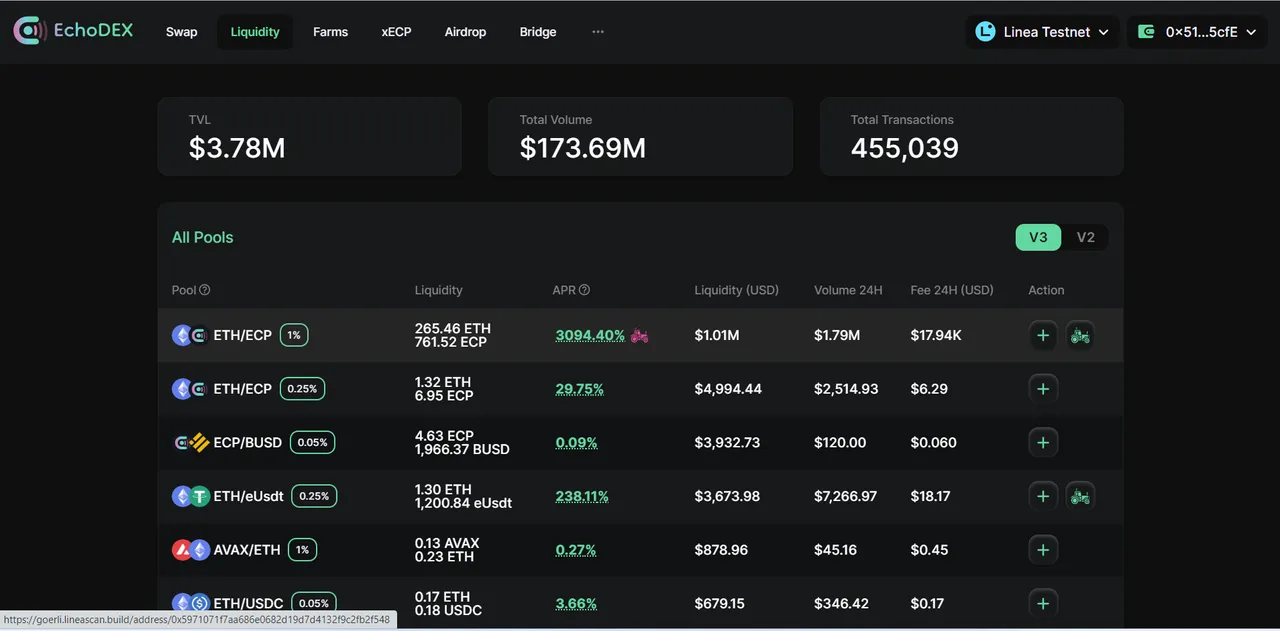Viewport: 1280px width, 631px height.
Task: Click the 0.09% APR value
Action: 576,442
